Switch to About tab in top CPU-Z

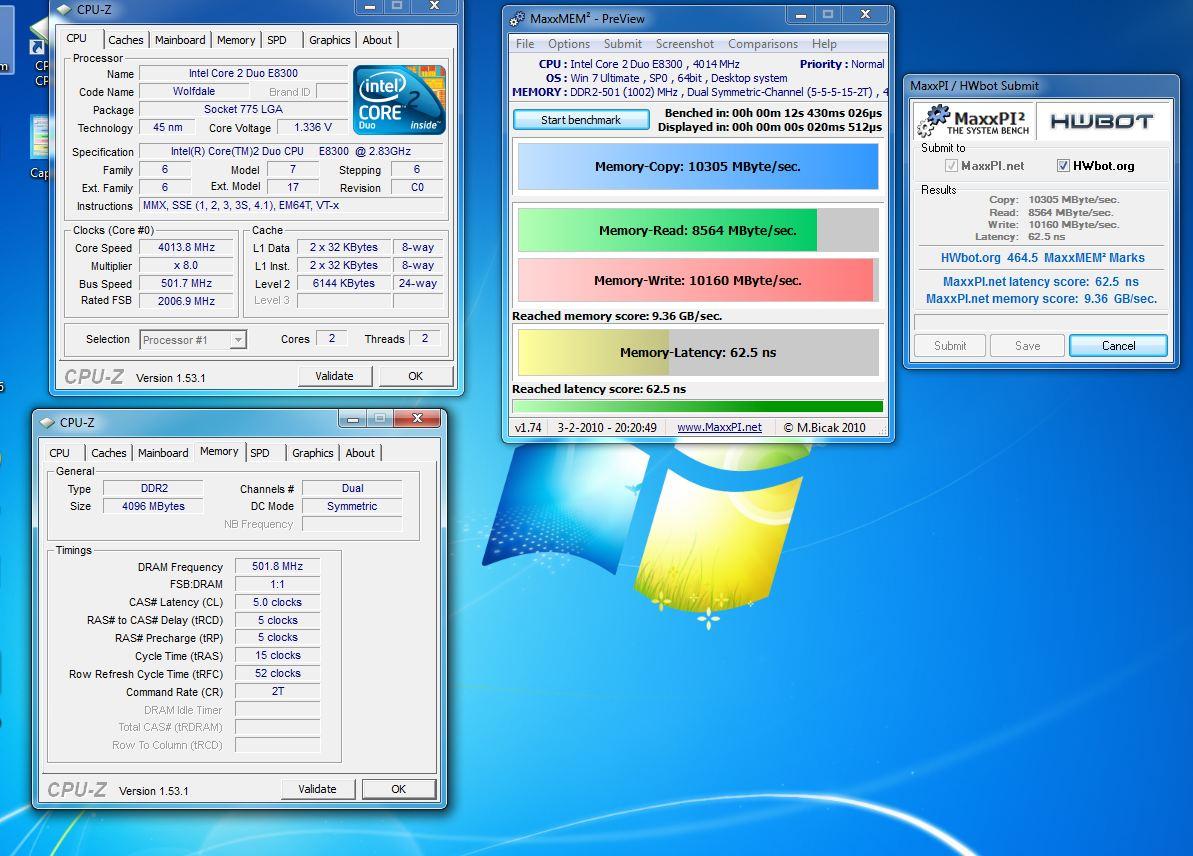click(x=377, y=40)
